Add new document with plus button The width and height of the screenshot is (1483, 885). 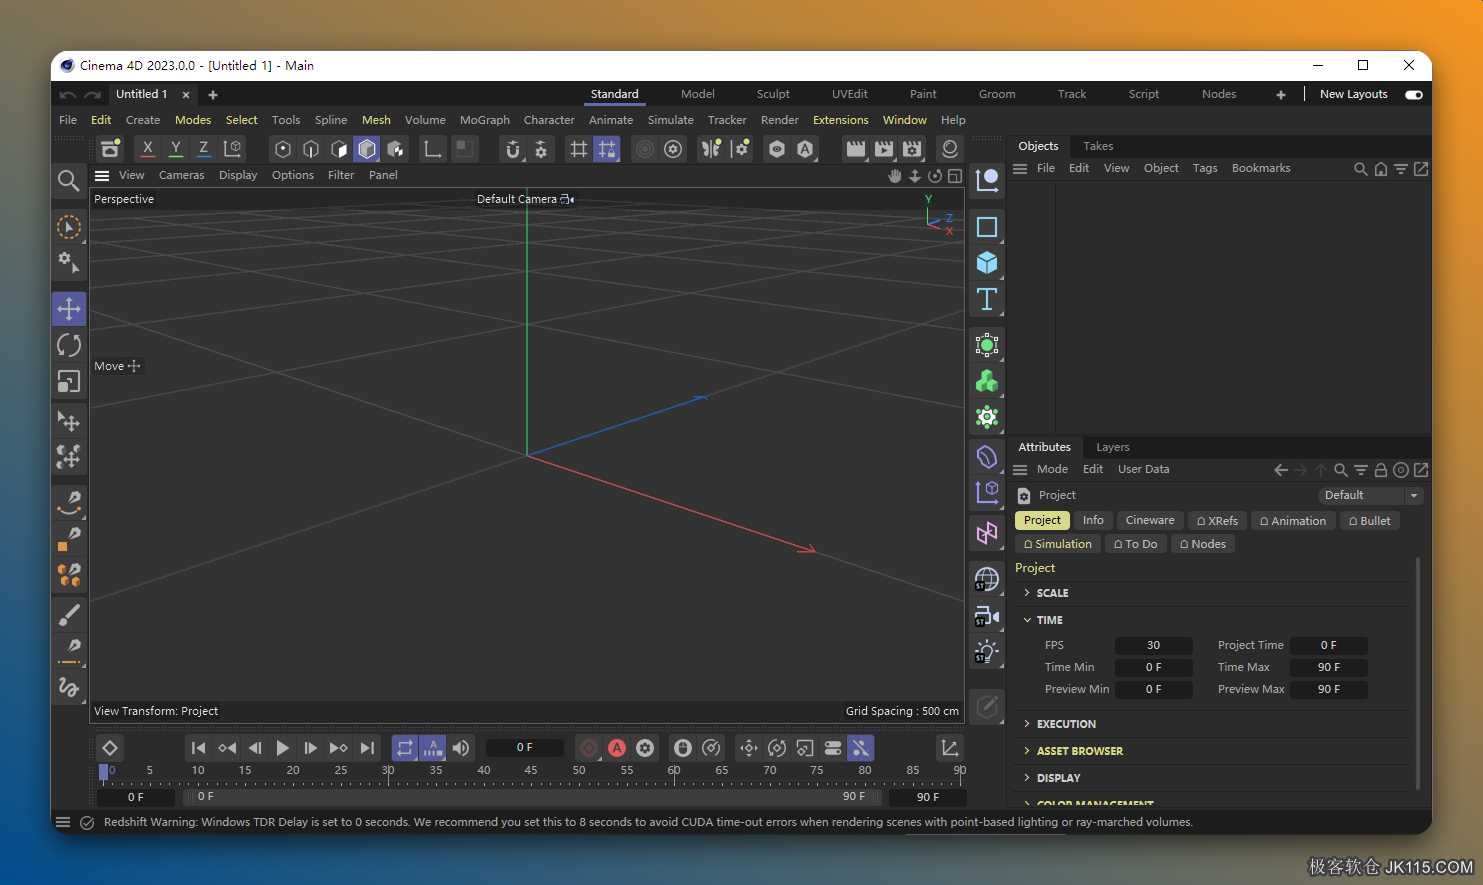point(213,95)
